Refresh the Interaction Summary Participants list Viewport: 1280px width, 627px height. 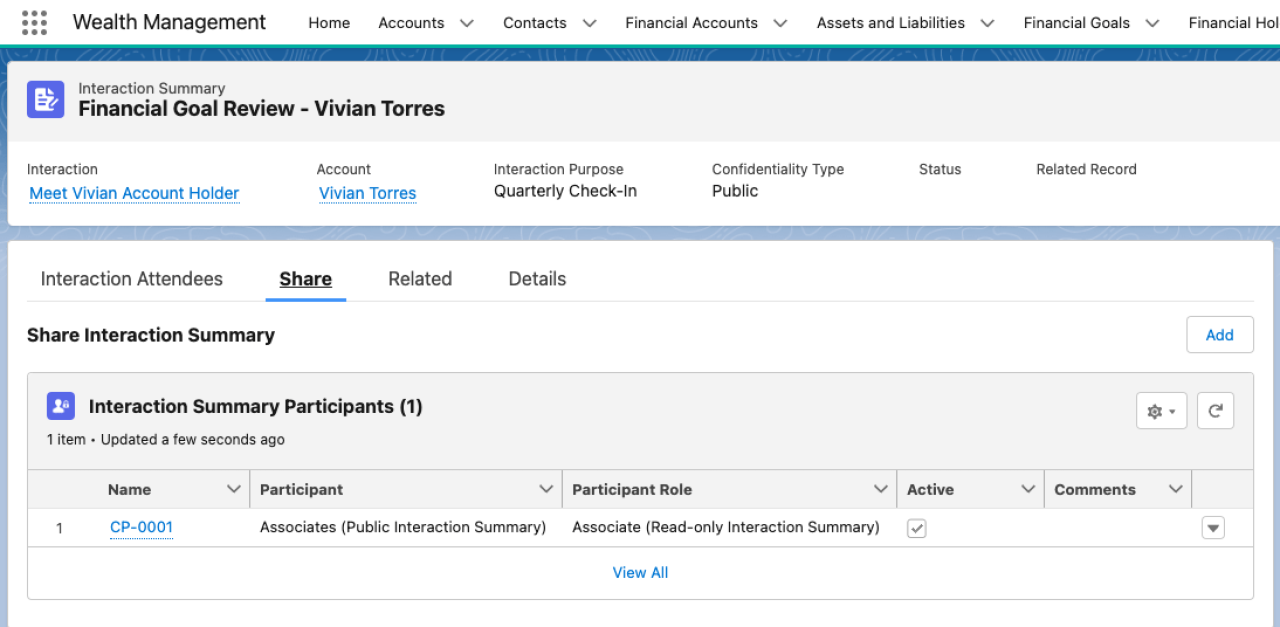pyautogui.click(x=1215, y=411)
